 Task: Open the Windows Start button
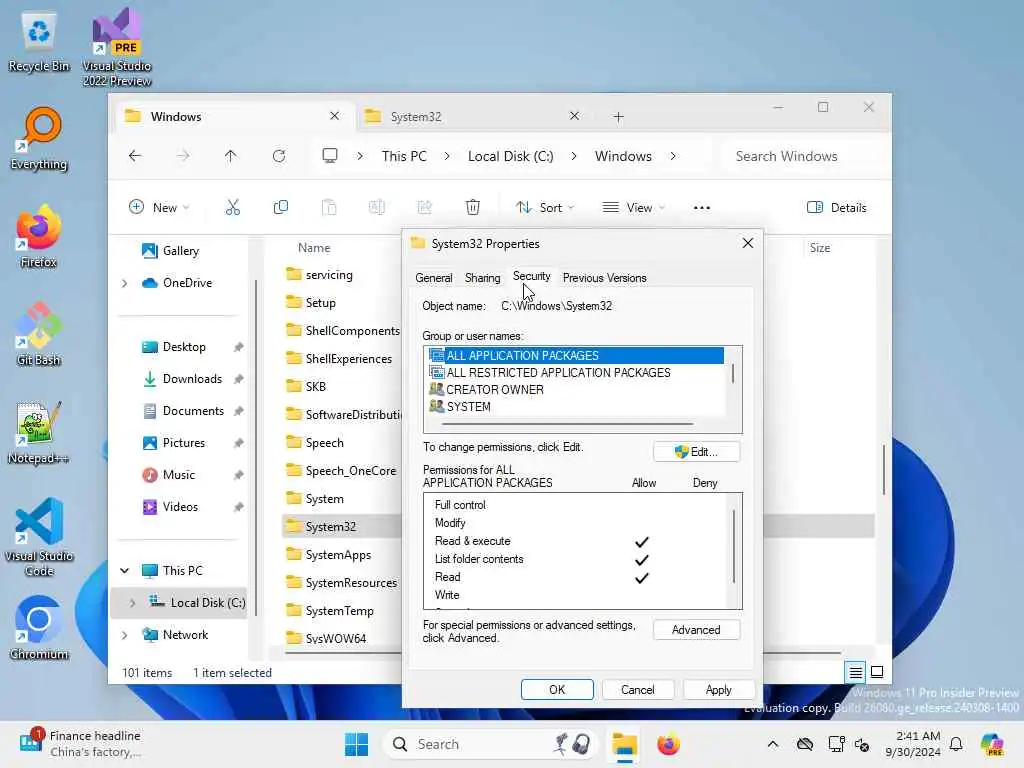pos(357,744)
